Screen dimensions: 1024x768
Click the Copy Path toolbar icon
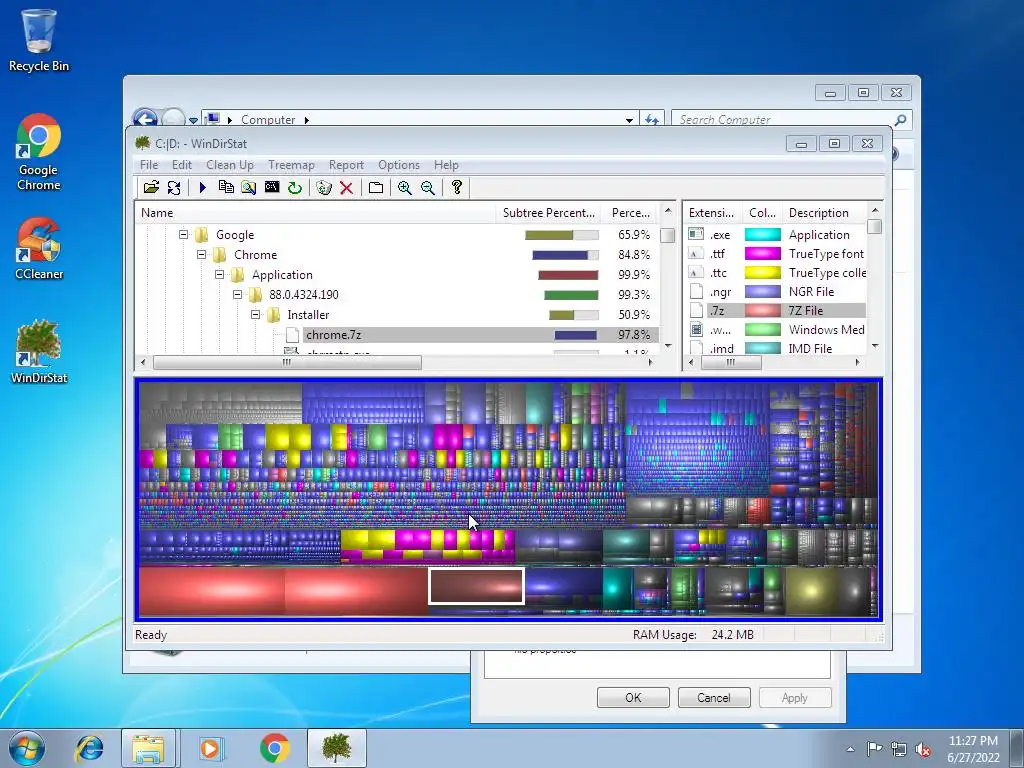(226, 187)
